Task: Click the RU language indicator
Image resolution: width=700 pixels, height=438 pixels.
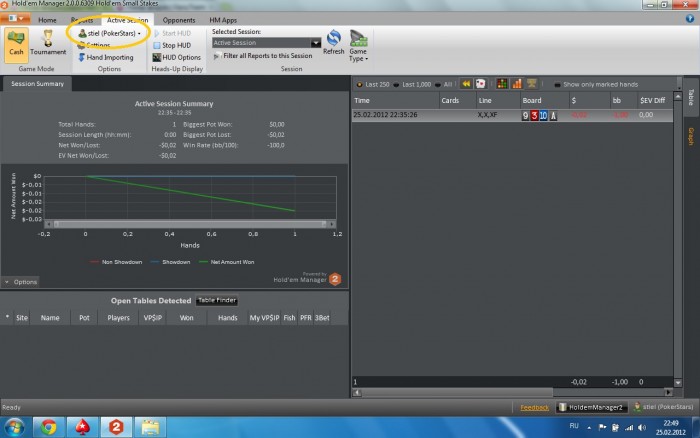Action: point(574,426)
